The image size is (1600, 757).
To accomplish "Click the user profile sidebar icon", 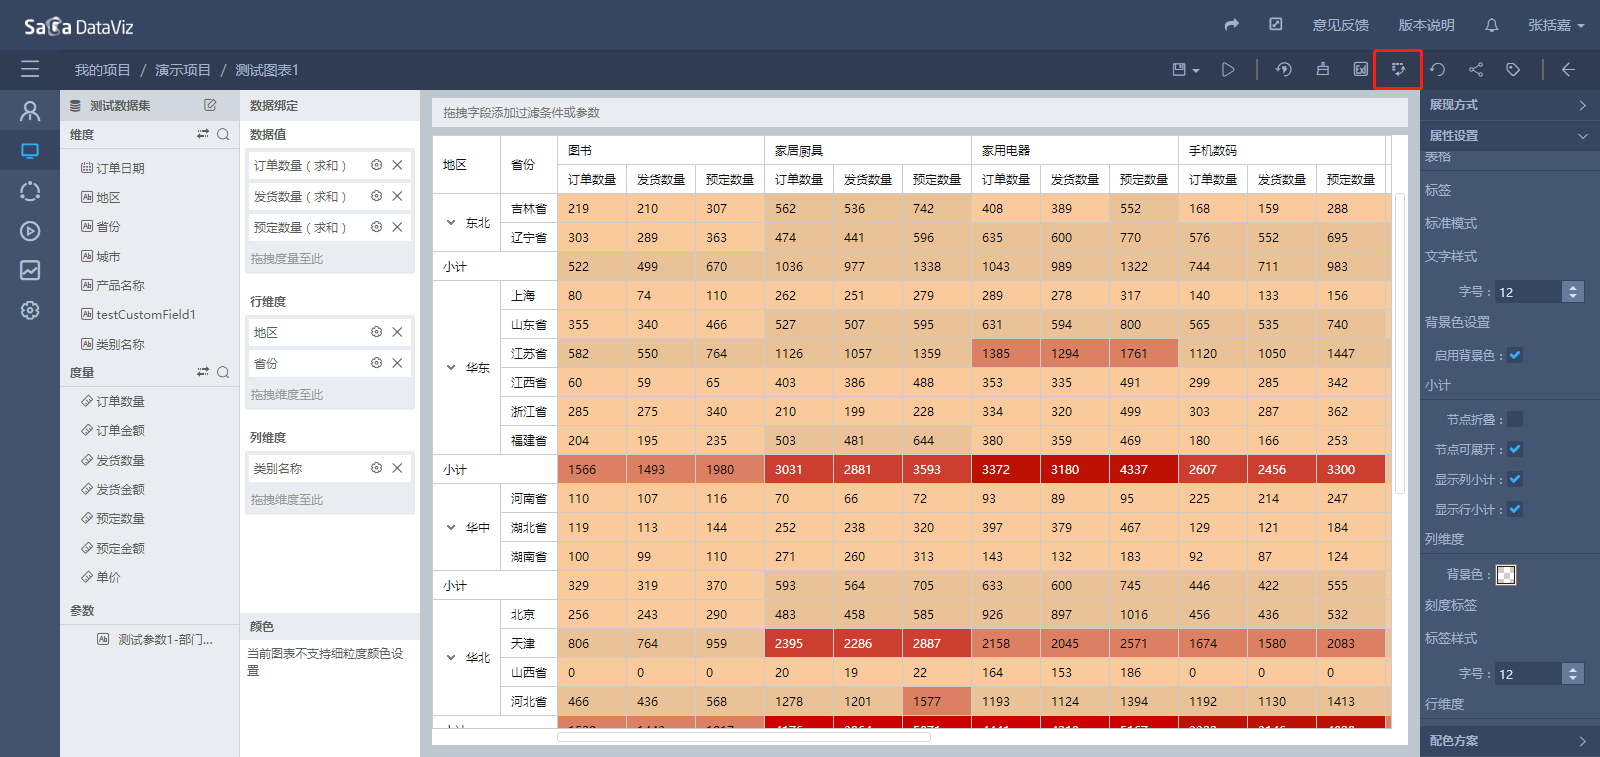I will [30, 111].
